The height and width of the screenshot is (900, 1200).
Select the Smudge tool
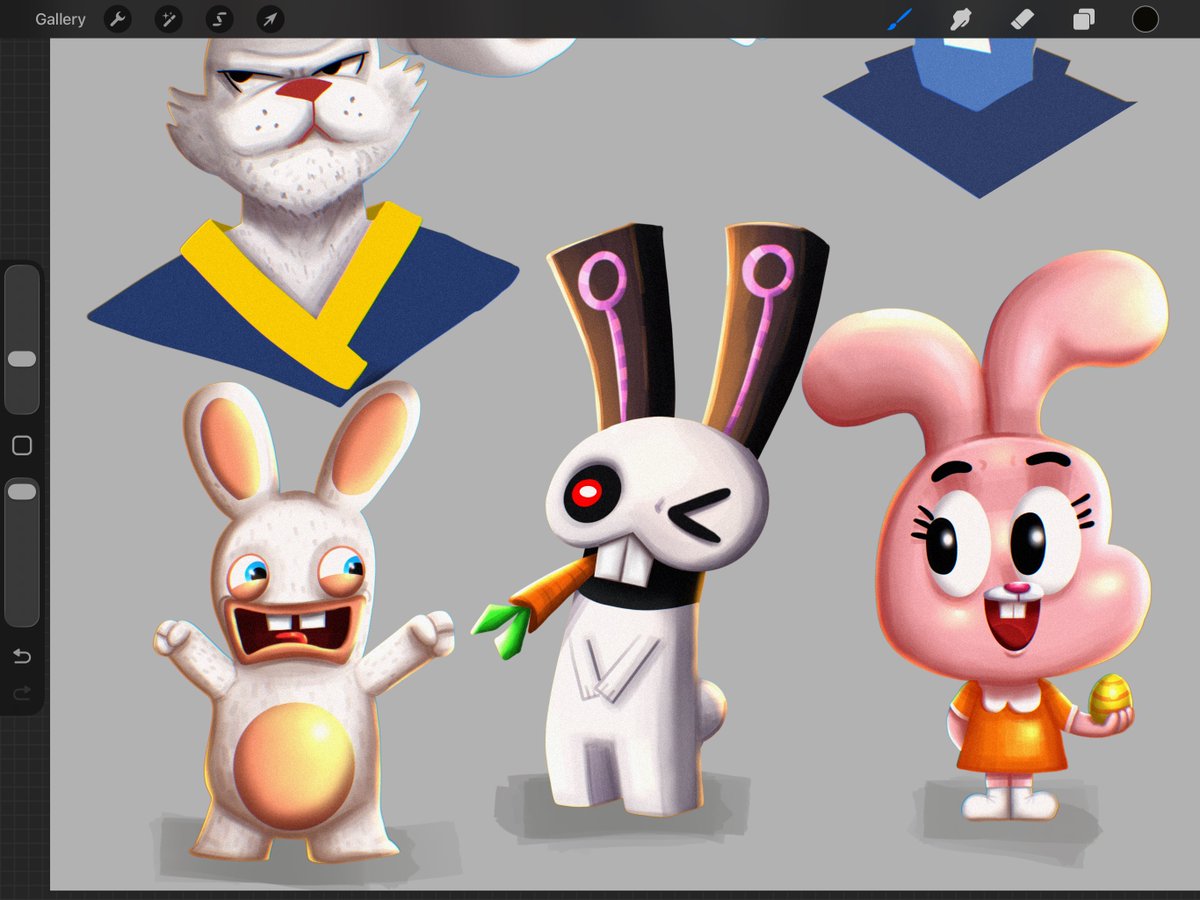pos(961,19)
